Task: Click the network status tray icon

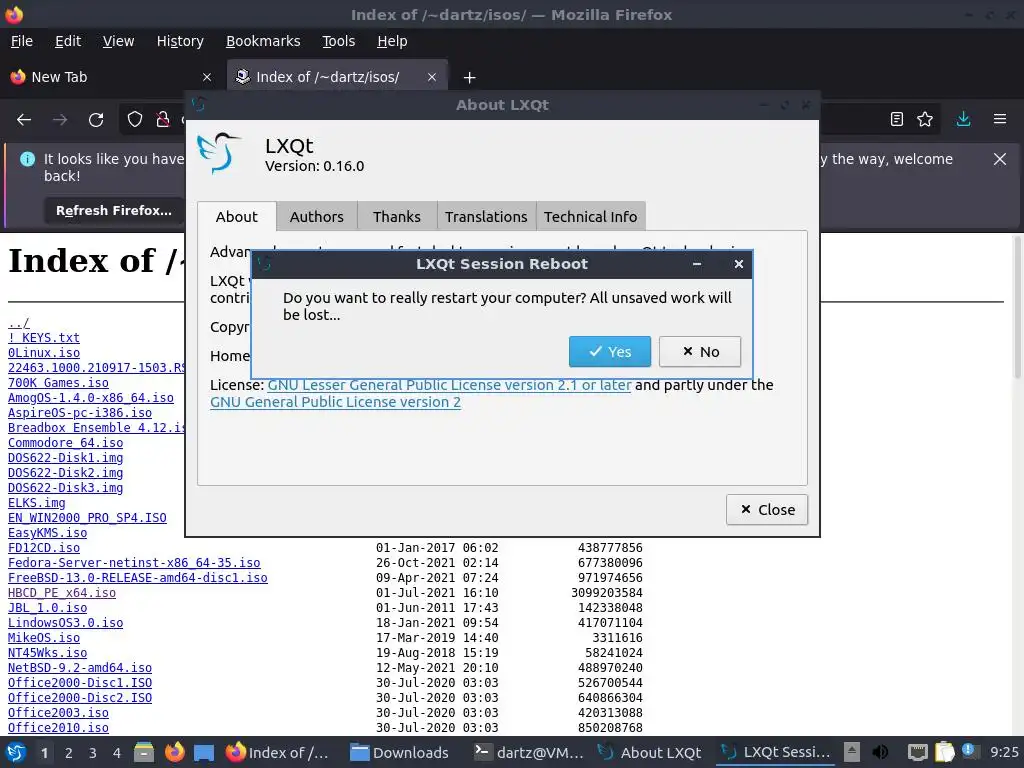Action: coord(918,752)
